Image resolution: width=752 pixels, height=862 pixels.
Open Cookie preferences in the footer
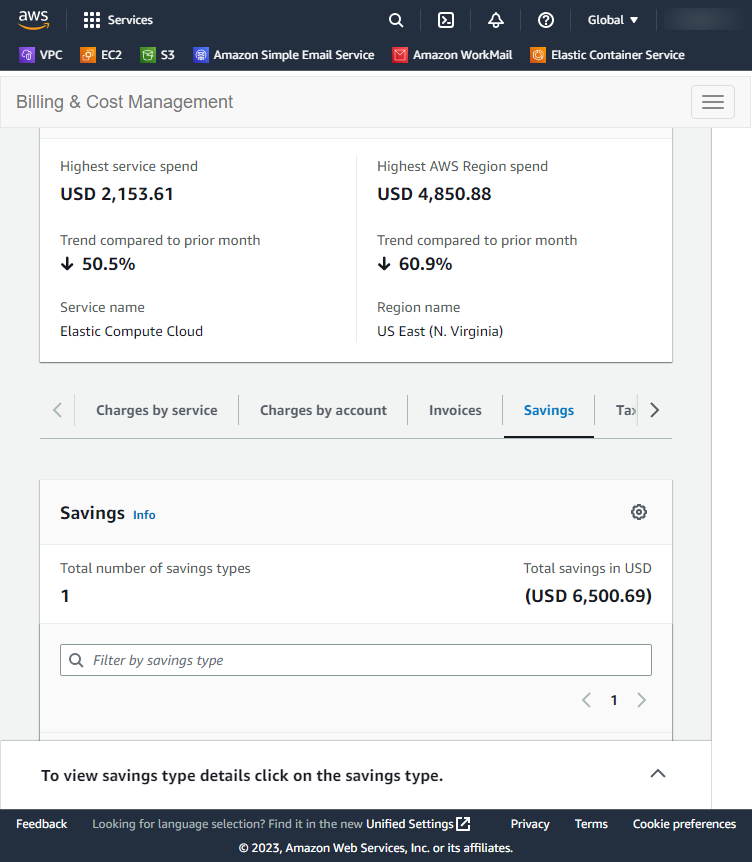pyautogui.click(x=684, y=824)
